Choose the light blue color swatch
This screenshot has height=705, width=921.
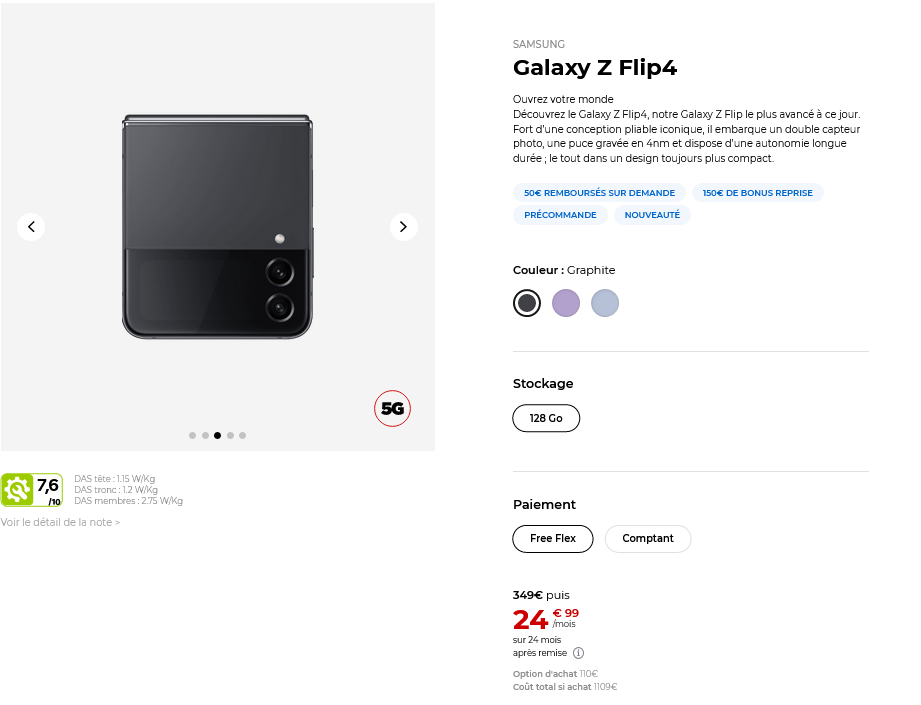pos(605,303)
